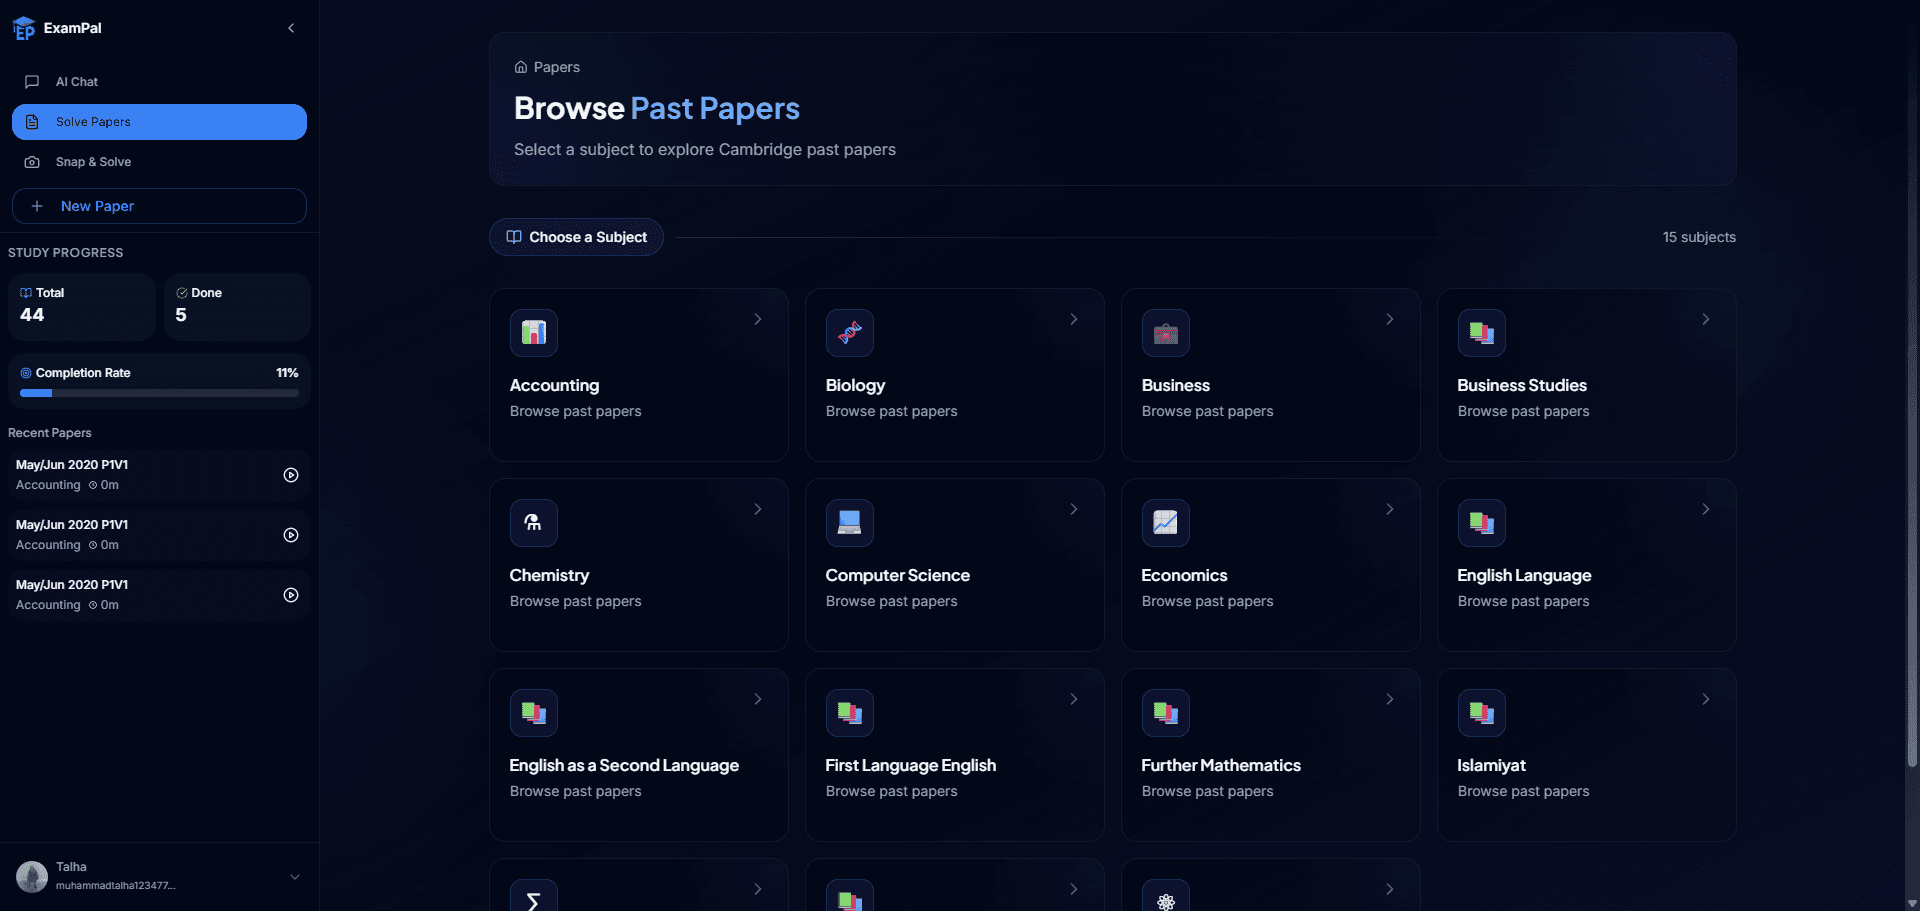Select the Solve Papers menu item
This screenshot has width=1920, height=911.
pyautogui.click(x=93, y=121)
